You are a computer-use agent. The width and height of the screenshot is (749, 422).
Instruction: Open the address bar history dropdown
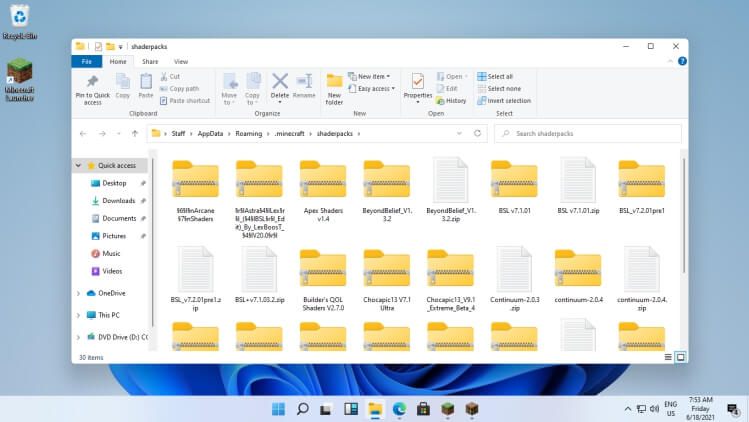coord(459,134)
